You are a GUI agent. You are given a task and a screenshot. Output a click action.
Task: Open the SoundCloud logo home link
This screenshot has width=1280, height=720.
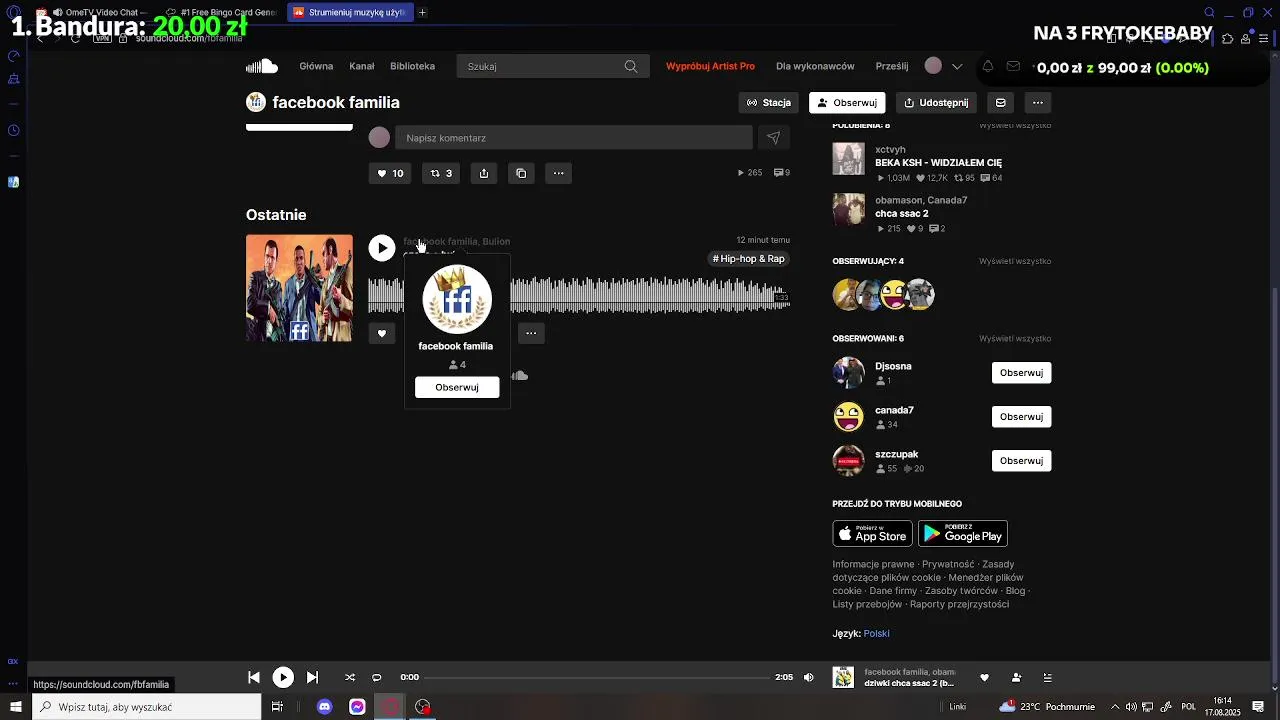point(262,66)
